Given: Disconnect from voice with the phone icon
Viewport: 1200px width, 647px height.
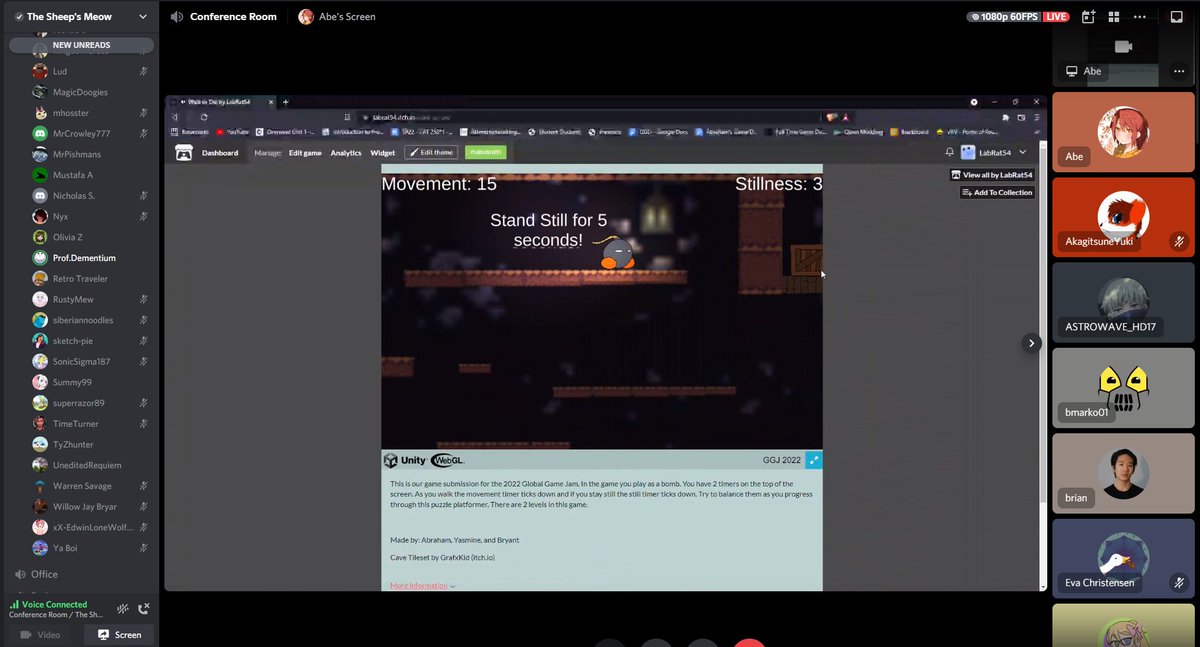Looking at the screenshot, I should click(144, 608).
